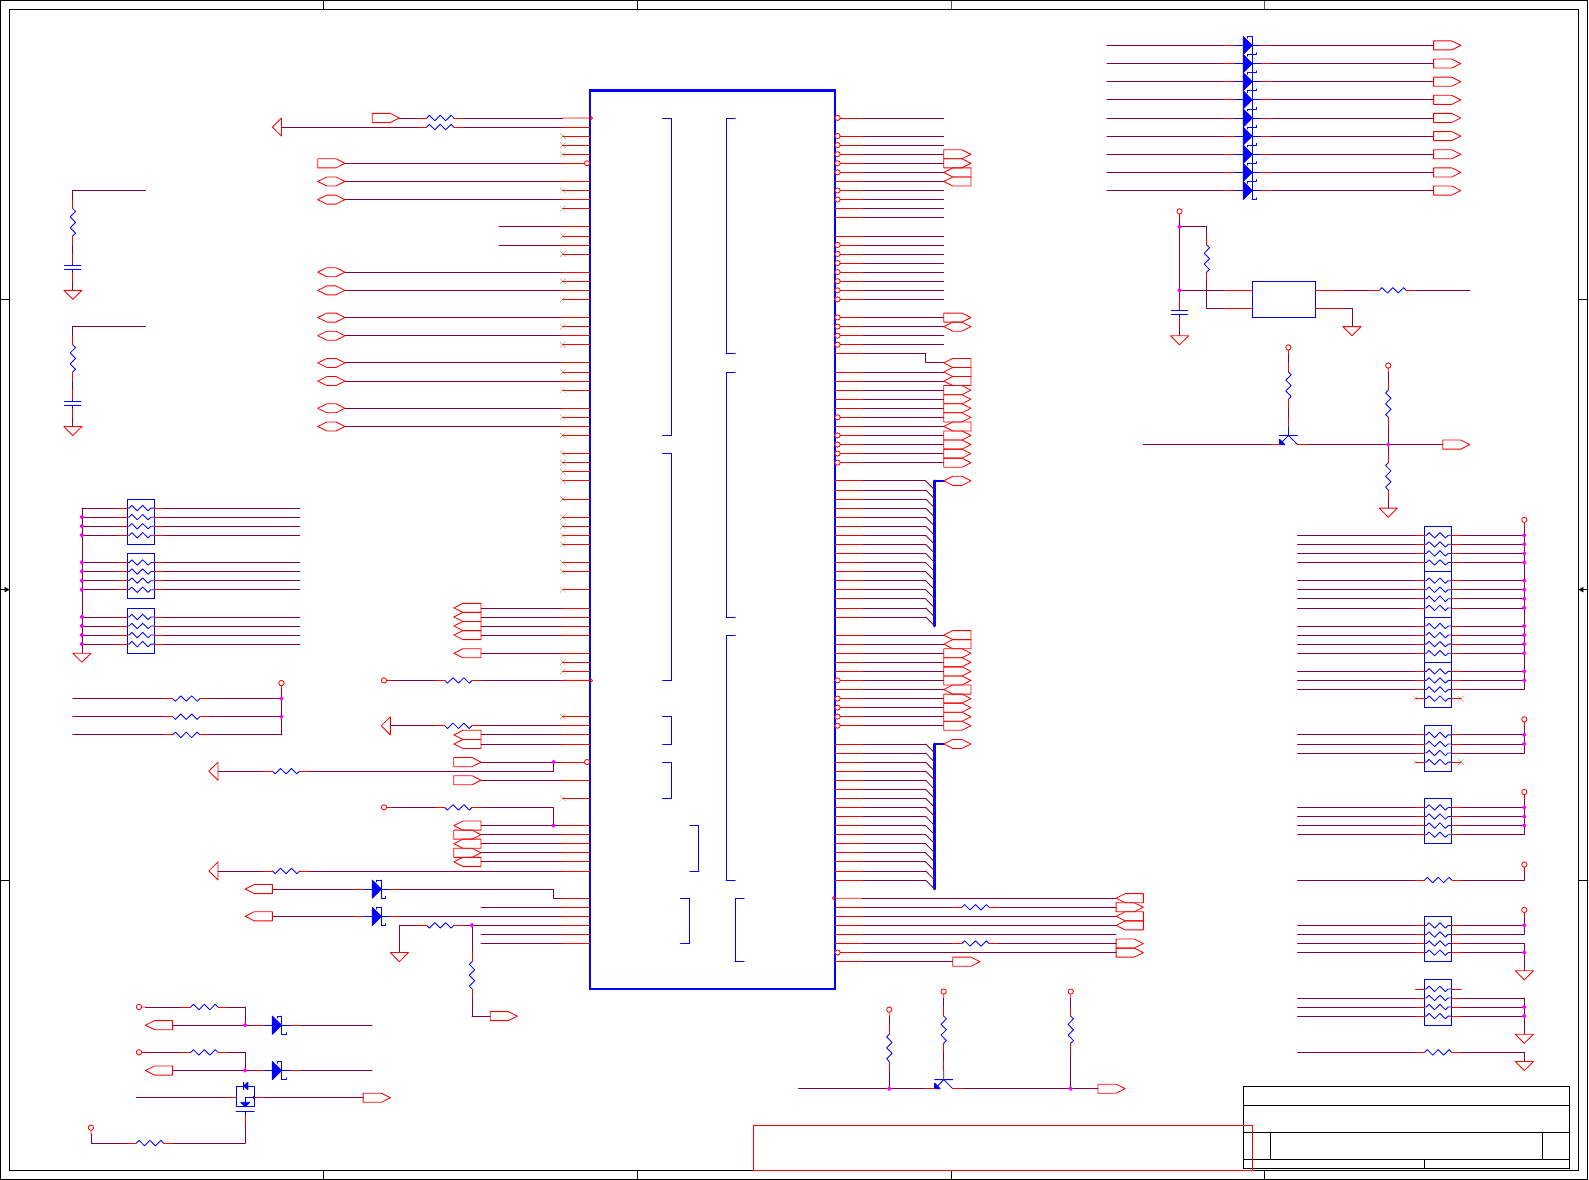Select the transistor feeding the resistor divider
This screenshot has height=1180, width=1589.
coord(1288,439)
